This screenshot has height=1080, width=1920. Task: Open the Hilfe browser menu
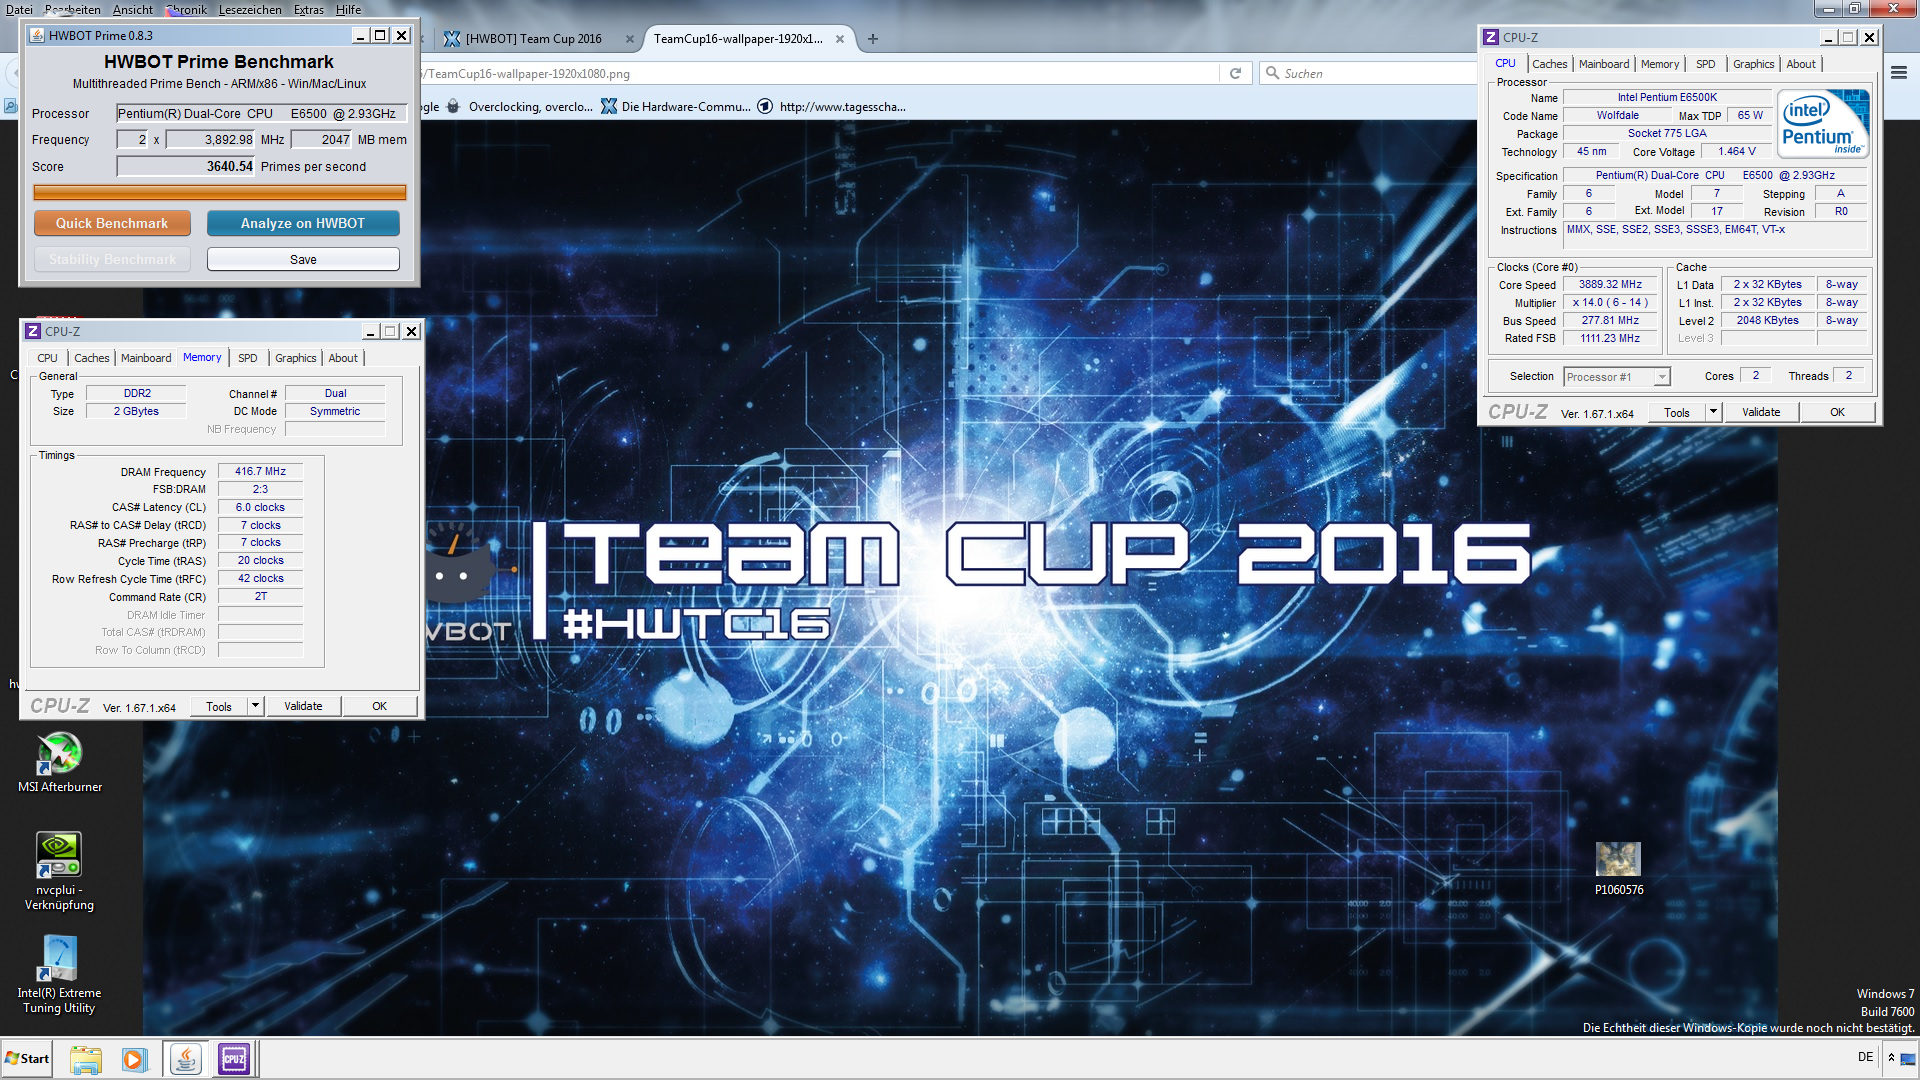tap(349, 9)
